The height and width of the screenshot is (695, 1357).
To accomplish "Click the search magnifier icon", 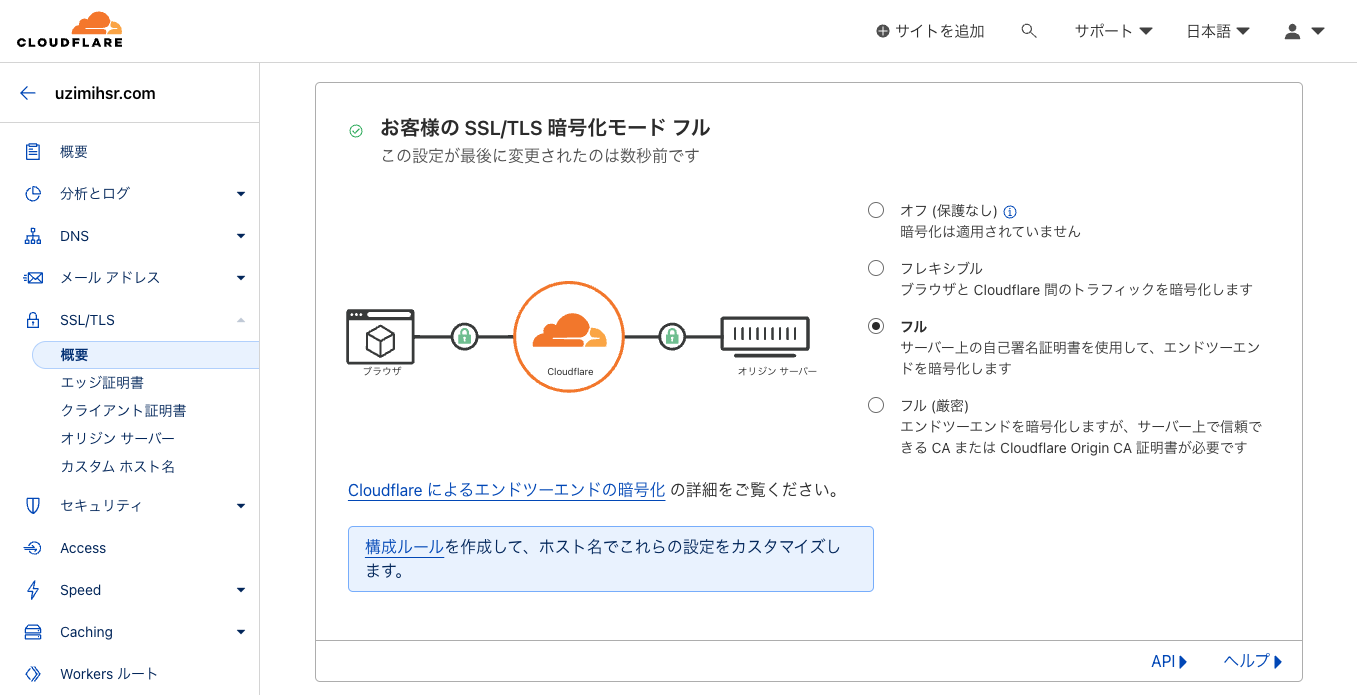I will coord(1029,31).
